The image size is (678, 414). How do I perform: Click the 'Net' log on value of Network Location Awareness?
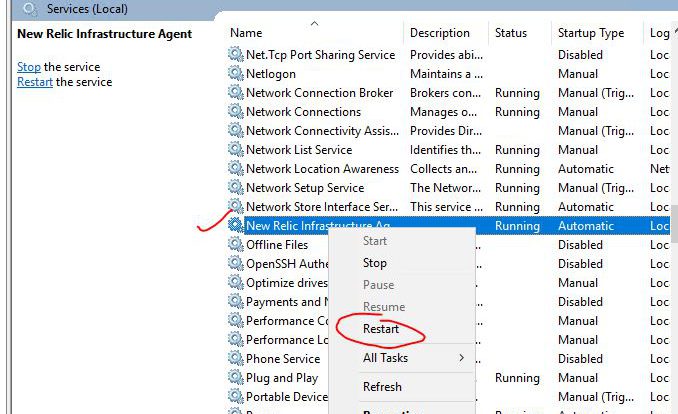659,169
